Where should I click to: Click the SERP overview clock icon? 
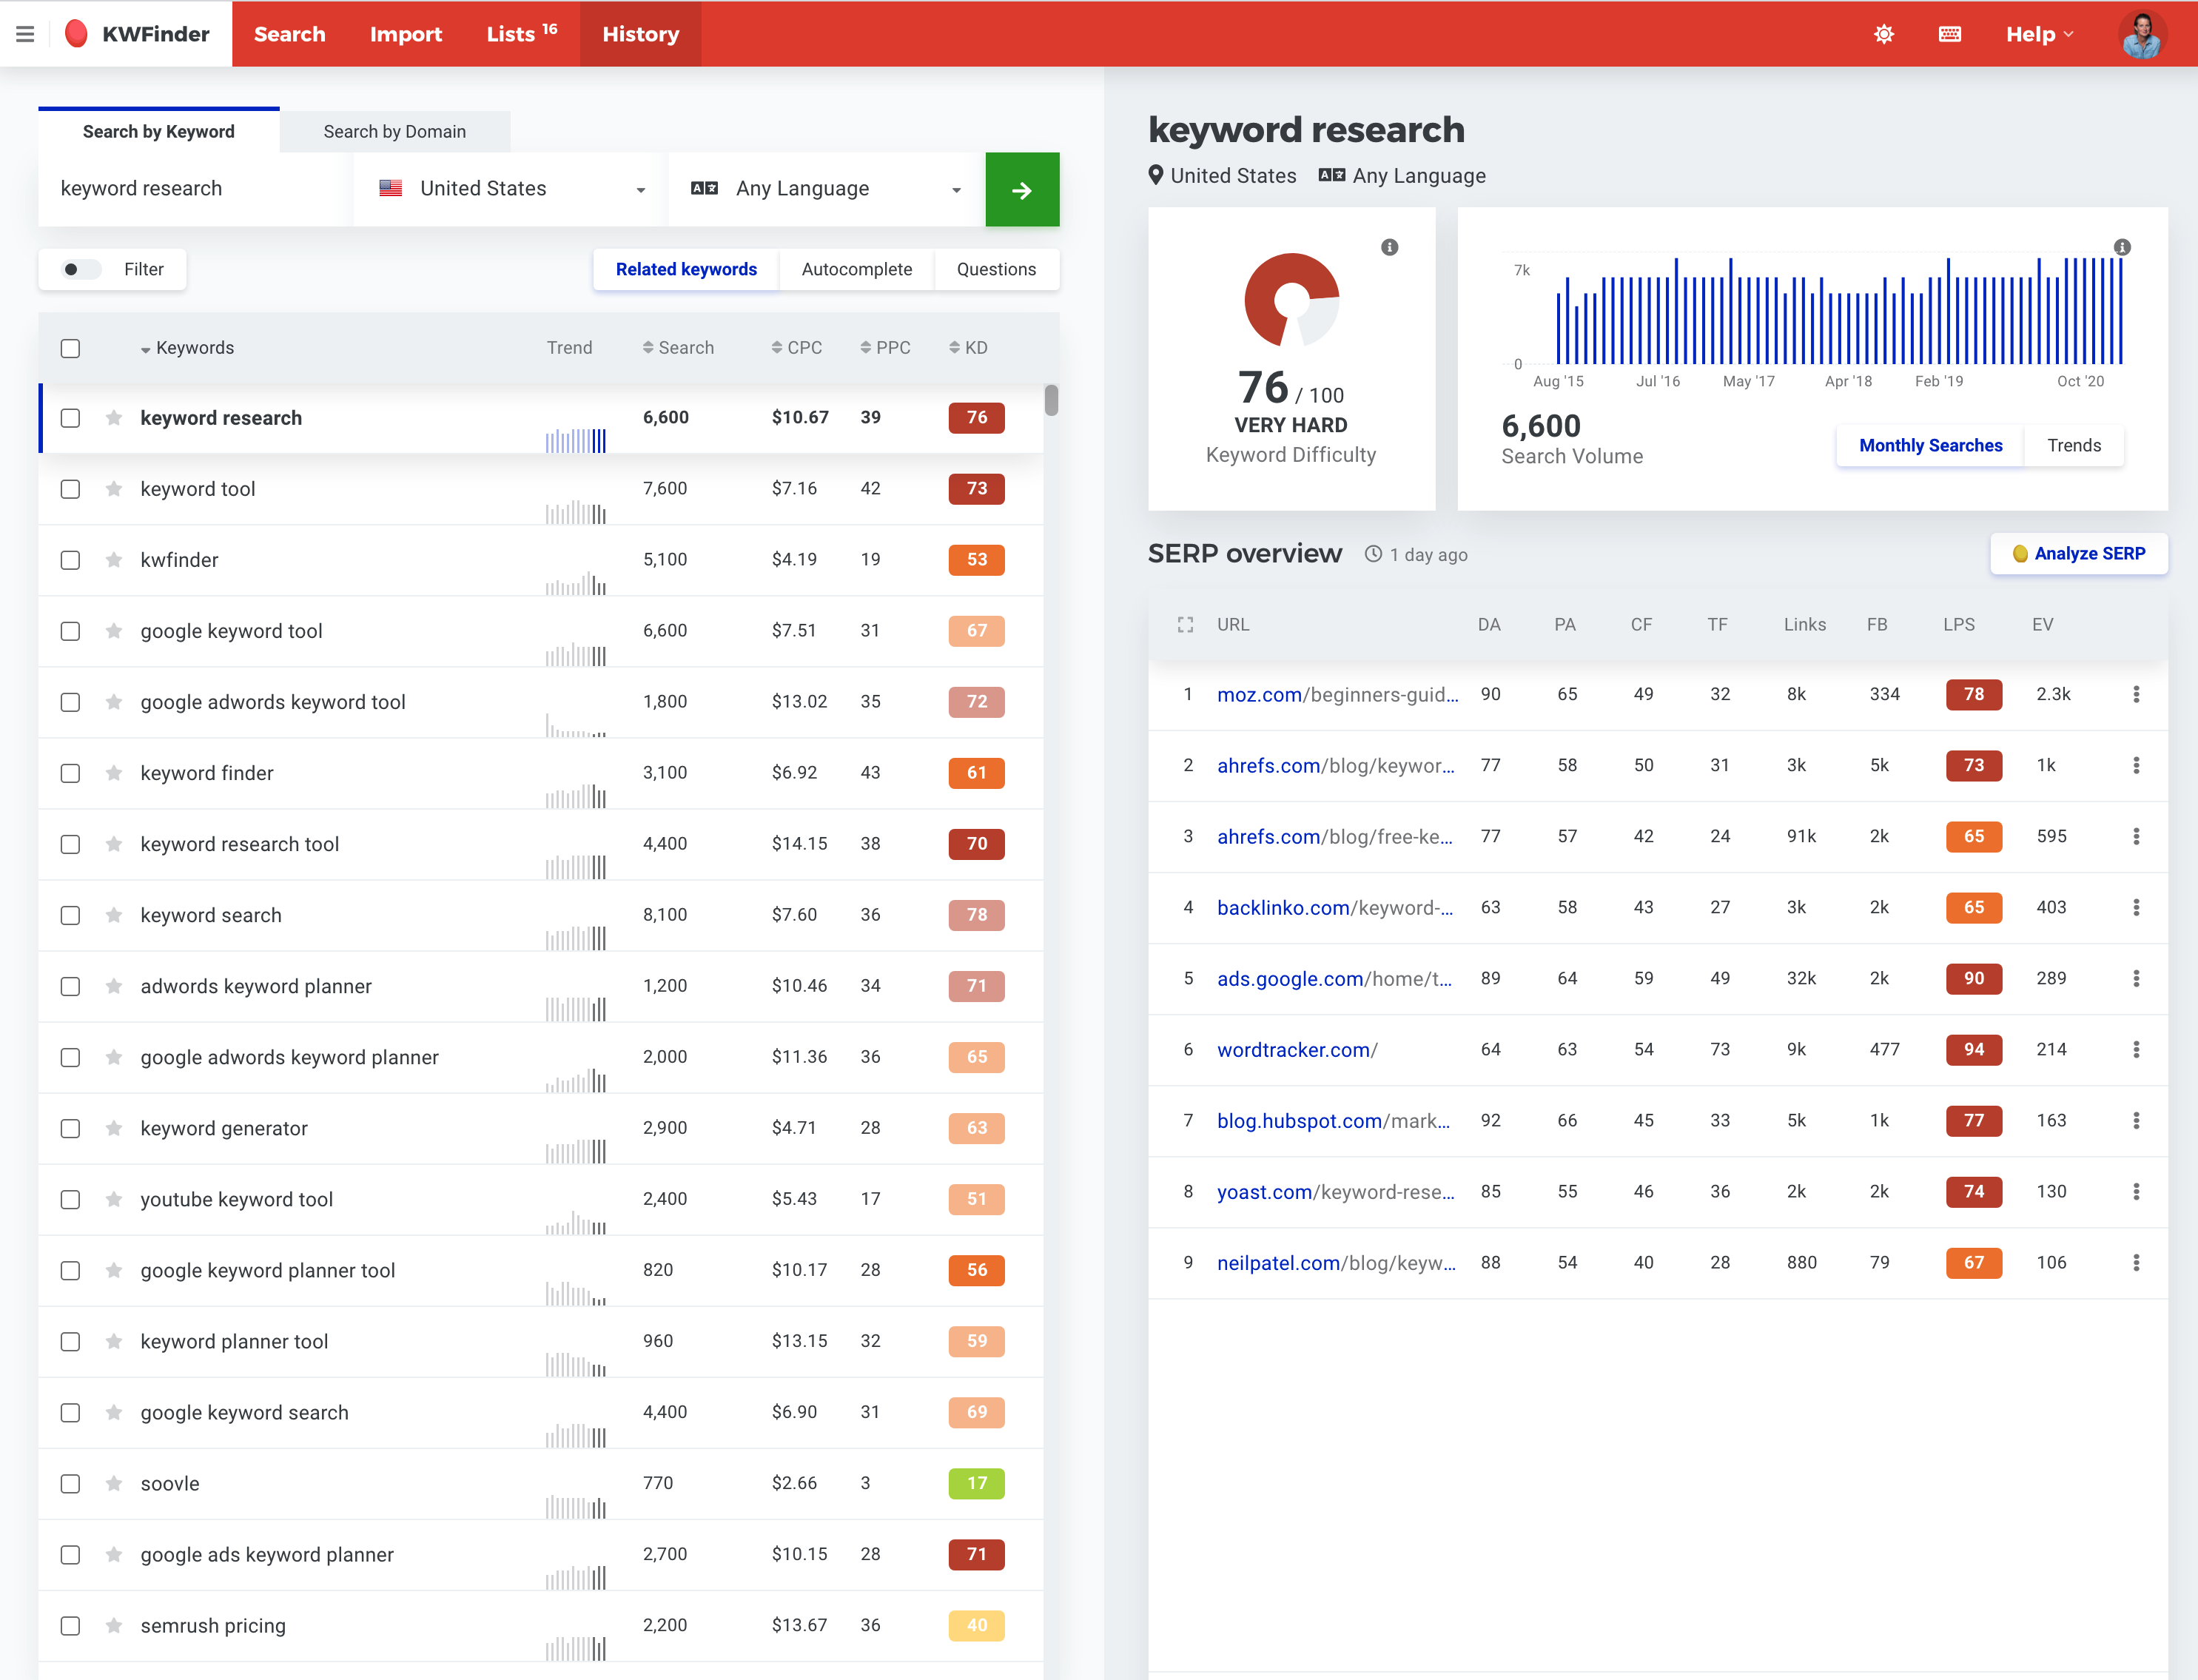coord(1374,554)
